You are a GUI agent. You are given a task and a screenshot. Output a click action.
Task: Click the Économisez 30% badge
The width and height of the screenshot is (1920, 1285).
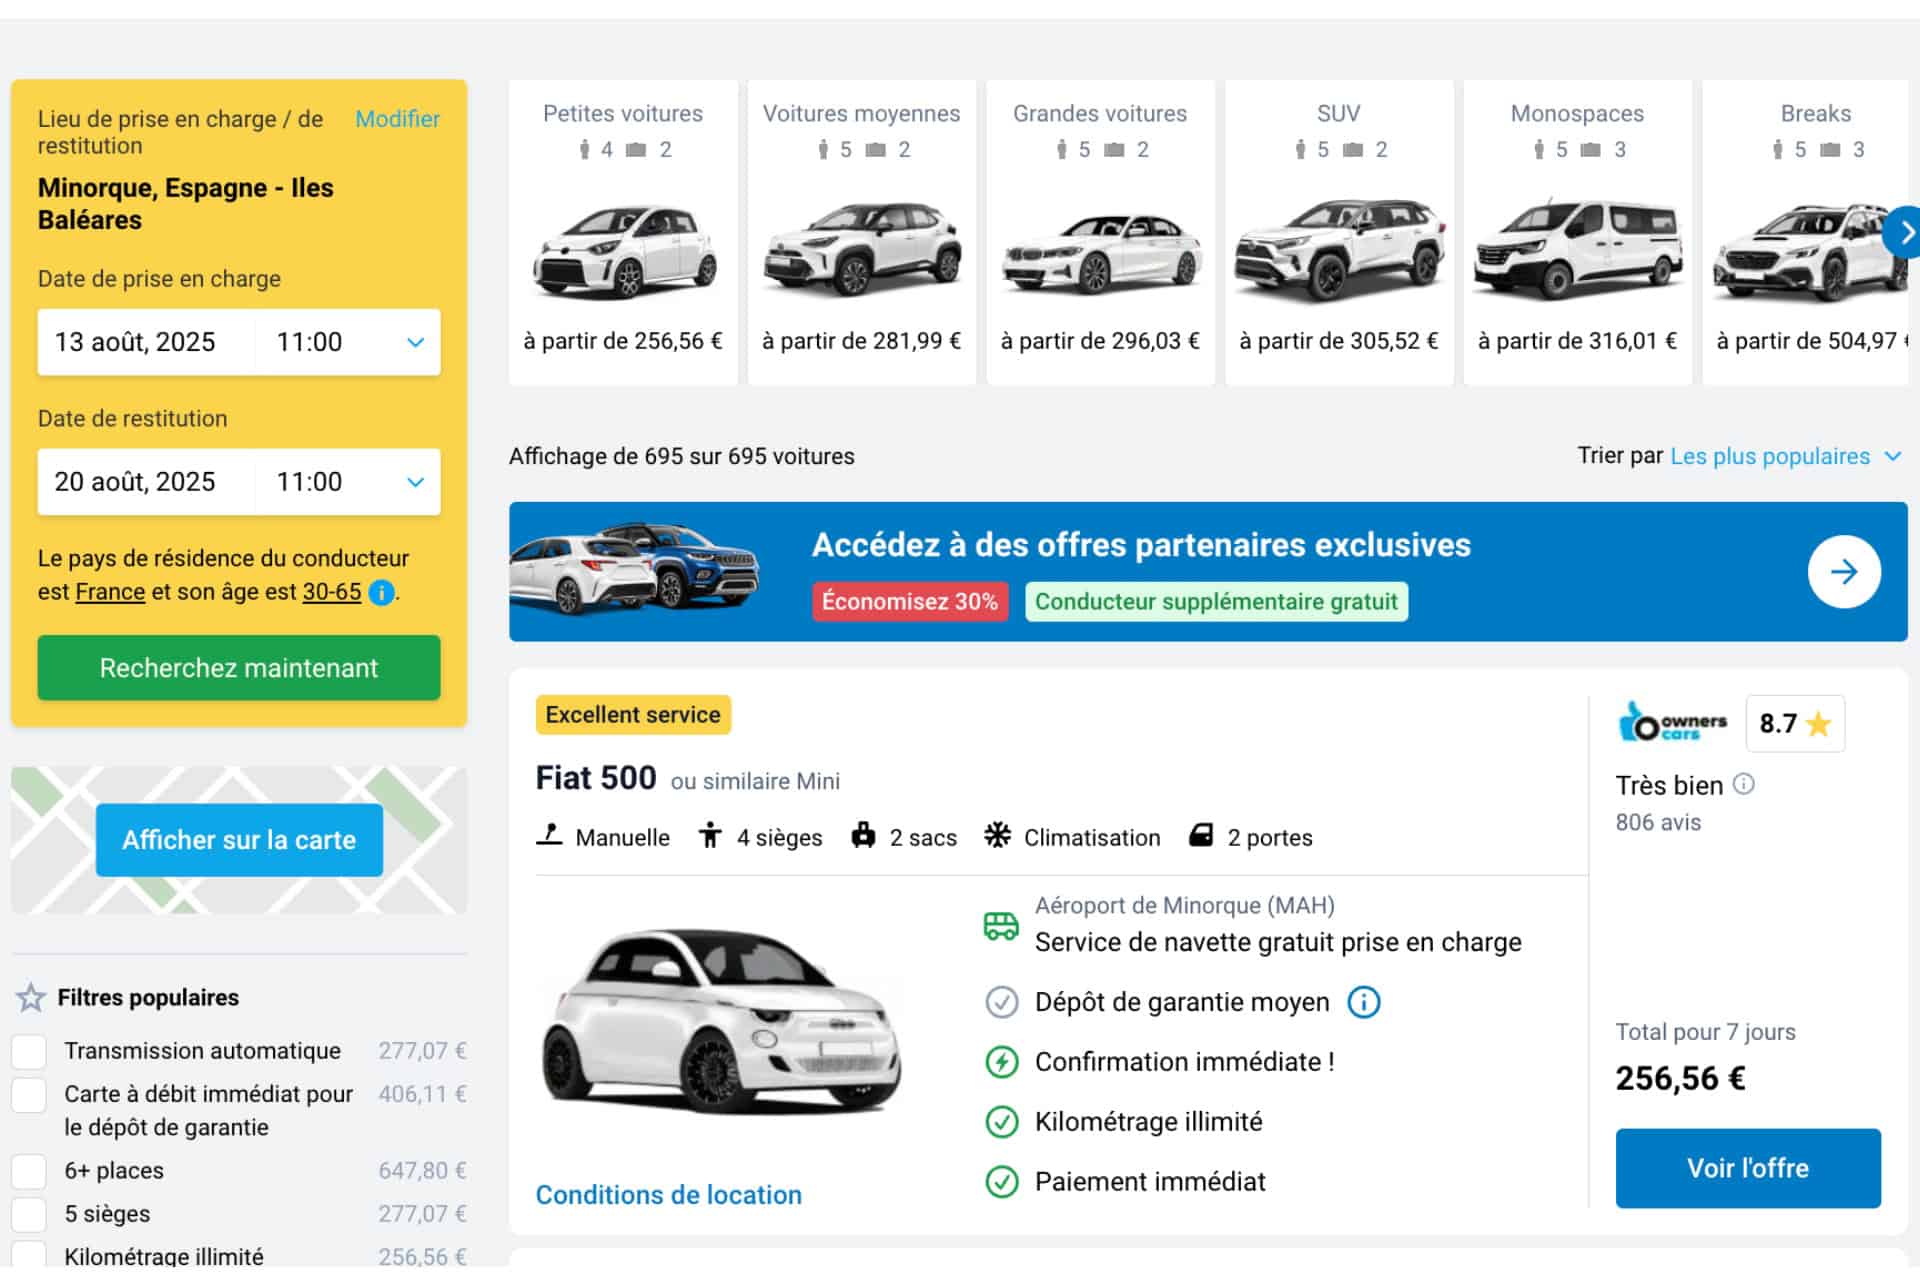point(910,602)
